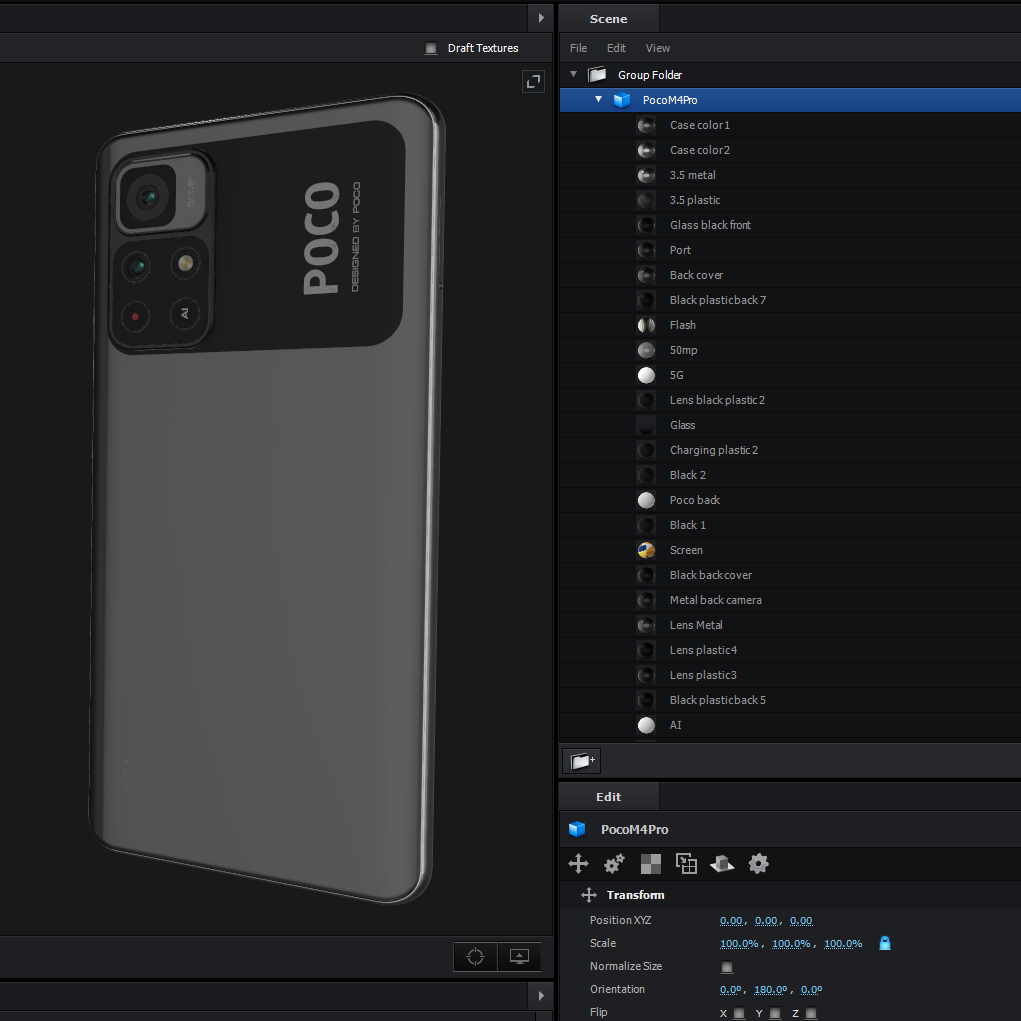Select the Black 1 material row
This screenshot has height=1021, width=1021.
790,525
